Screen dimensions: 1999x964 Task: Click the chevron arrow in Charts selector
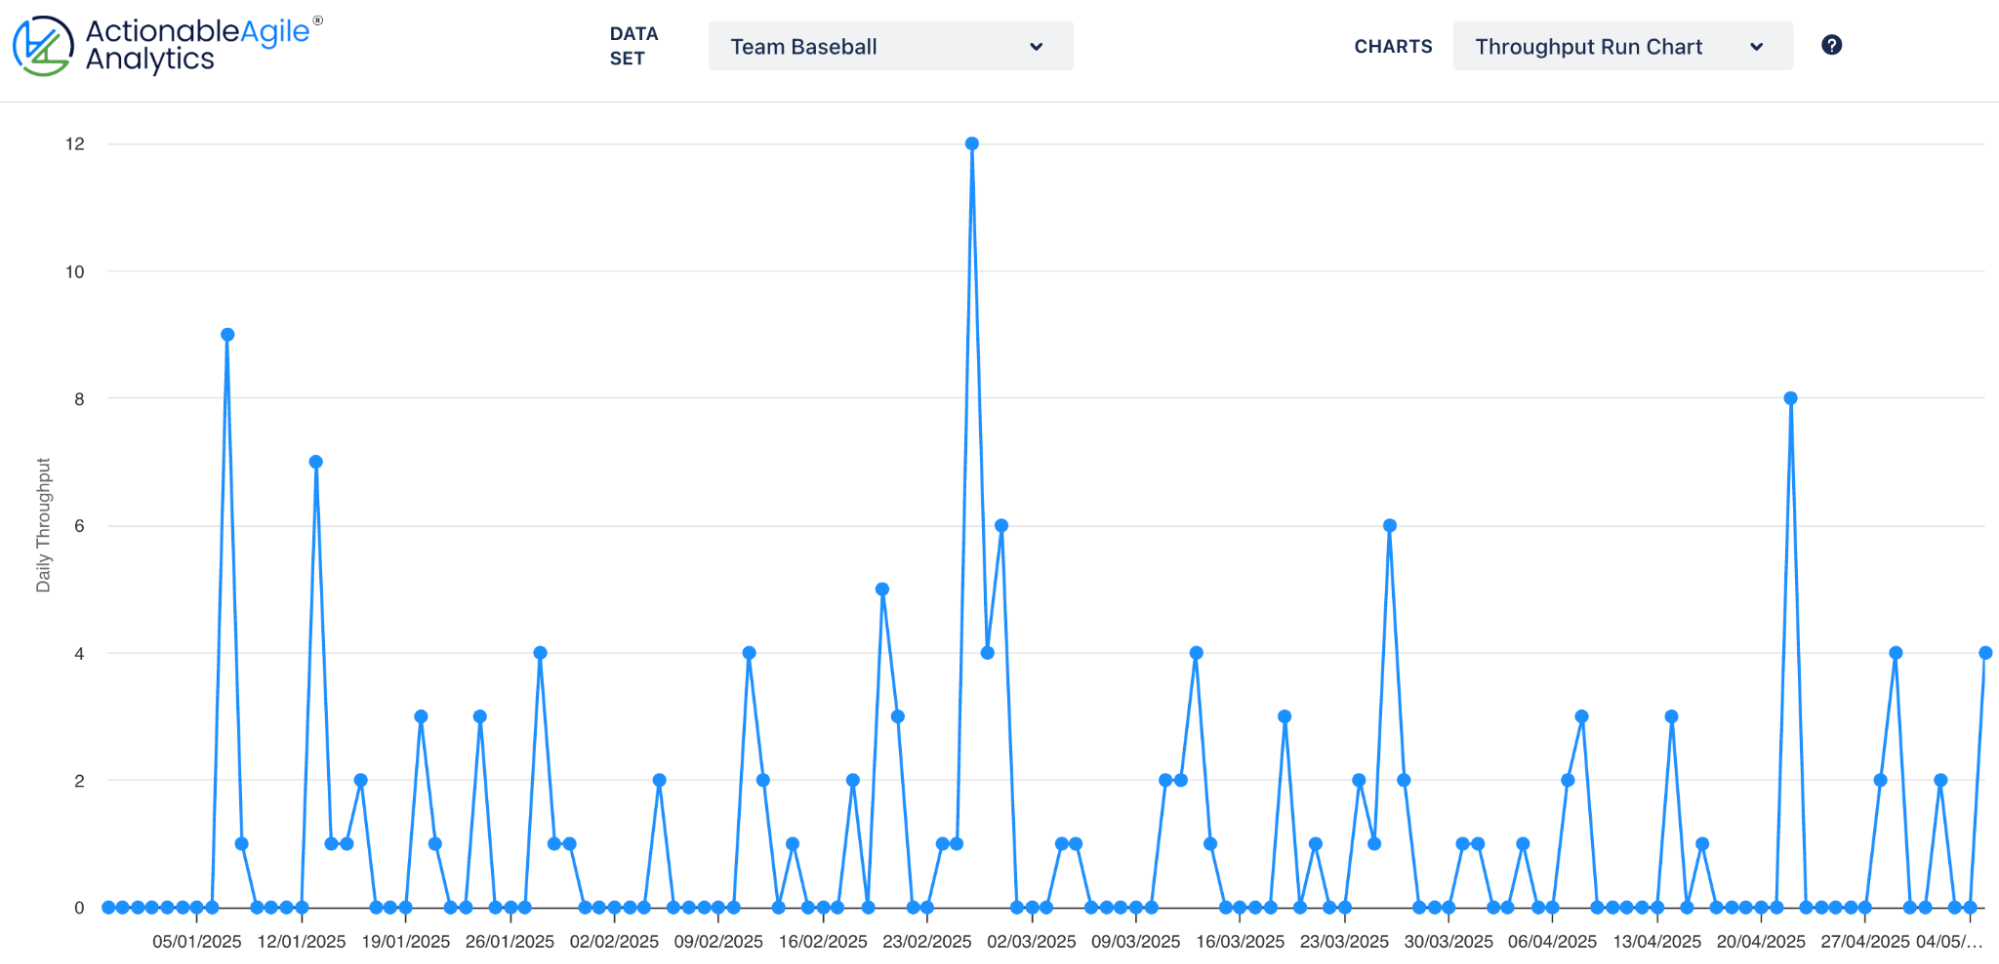pos(1756,47)
